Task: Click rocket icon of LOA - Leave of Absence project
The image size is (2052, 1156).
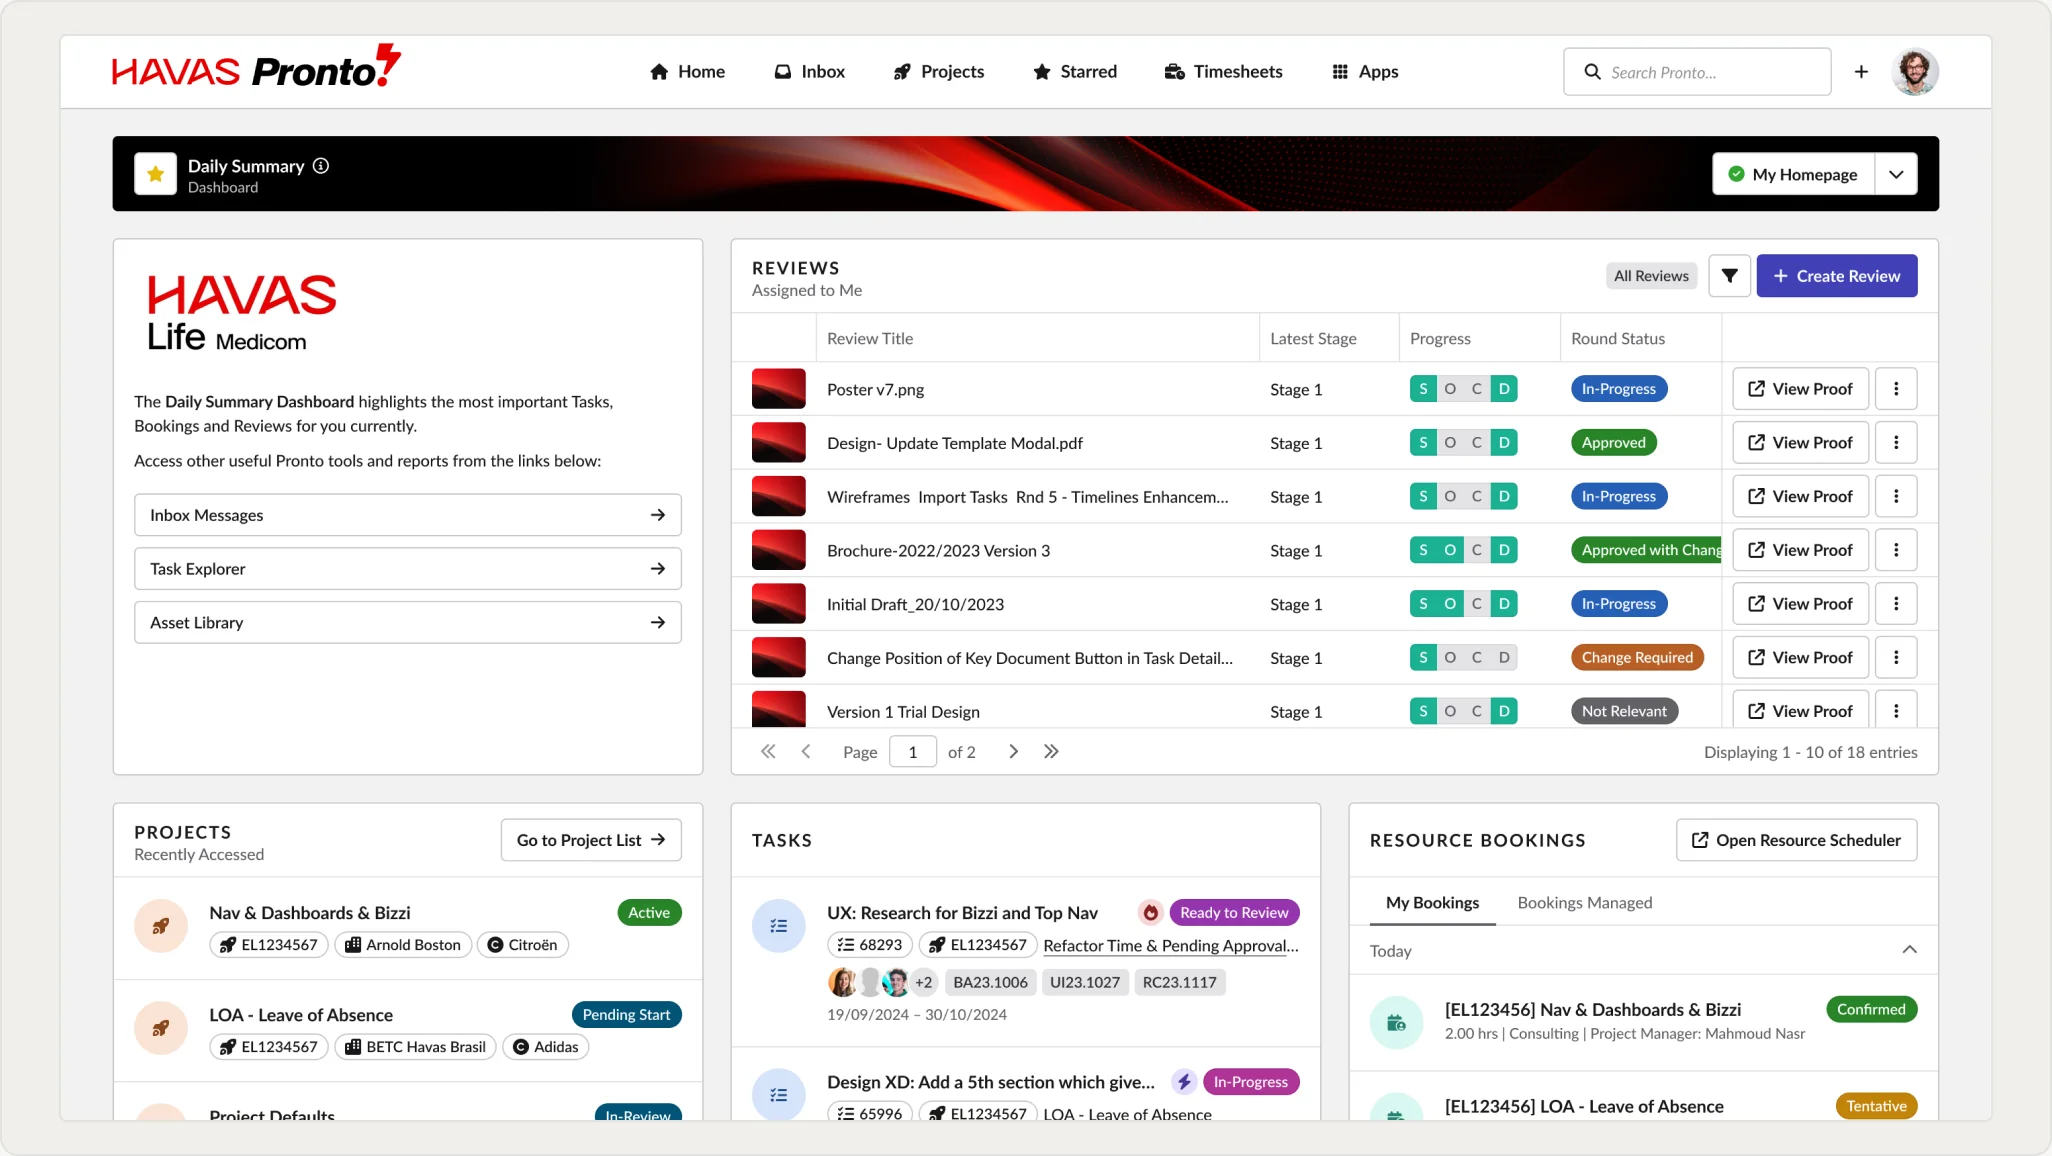Action: pos(161,1029)
